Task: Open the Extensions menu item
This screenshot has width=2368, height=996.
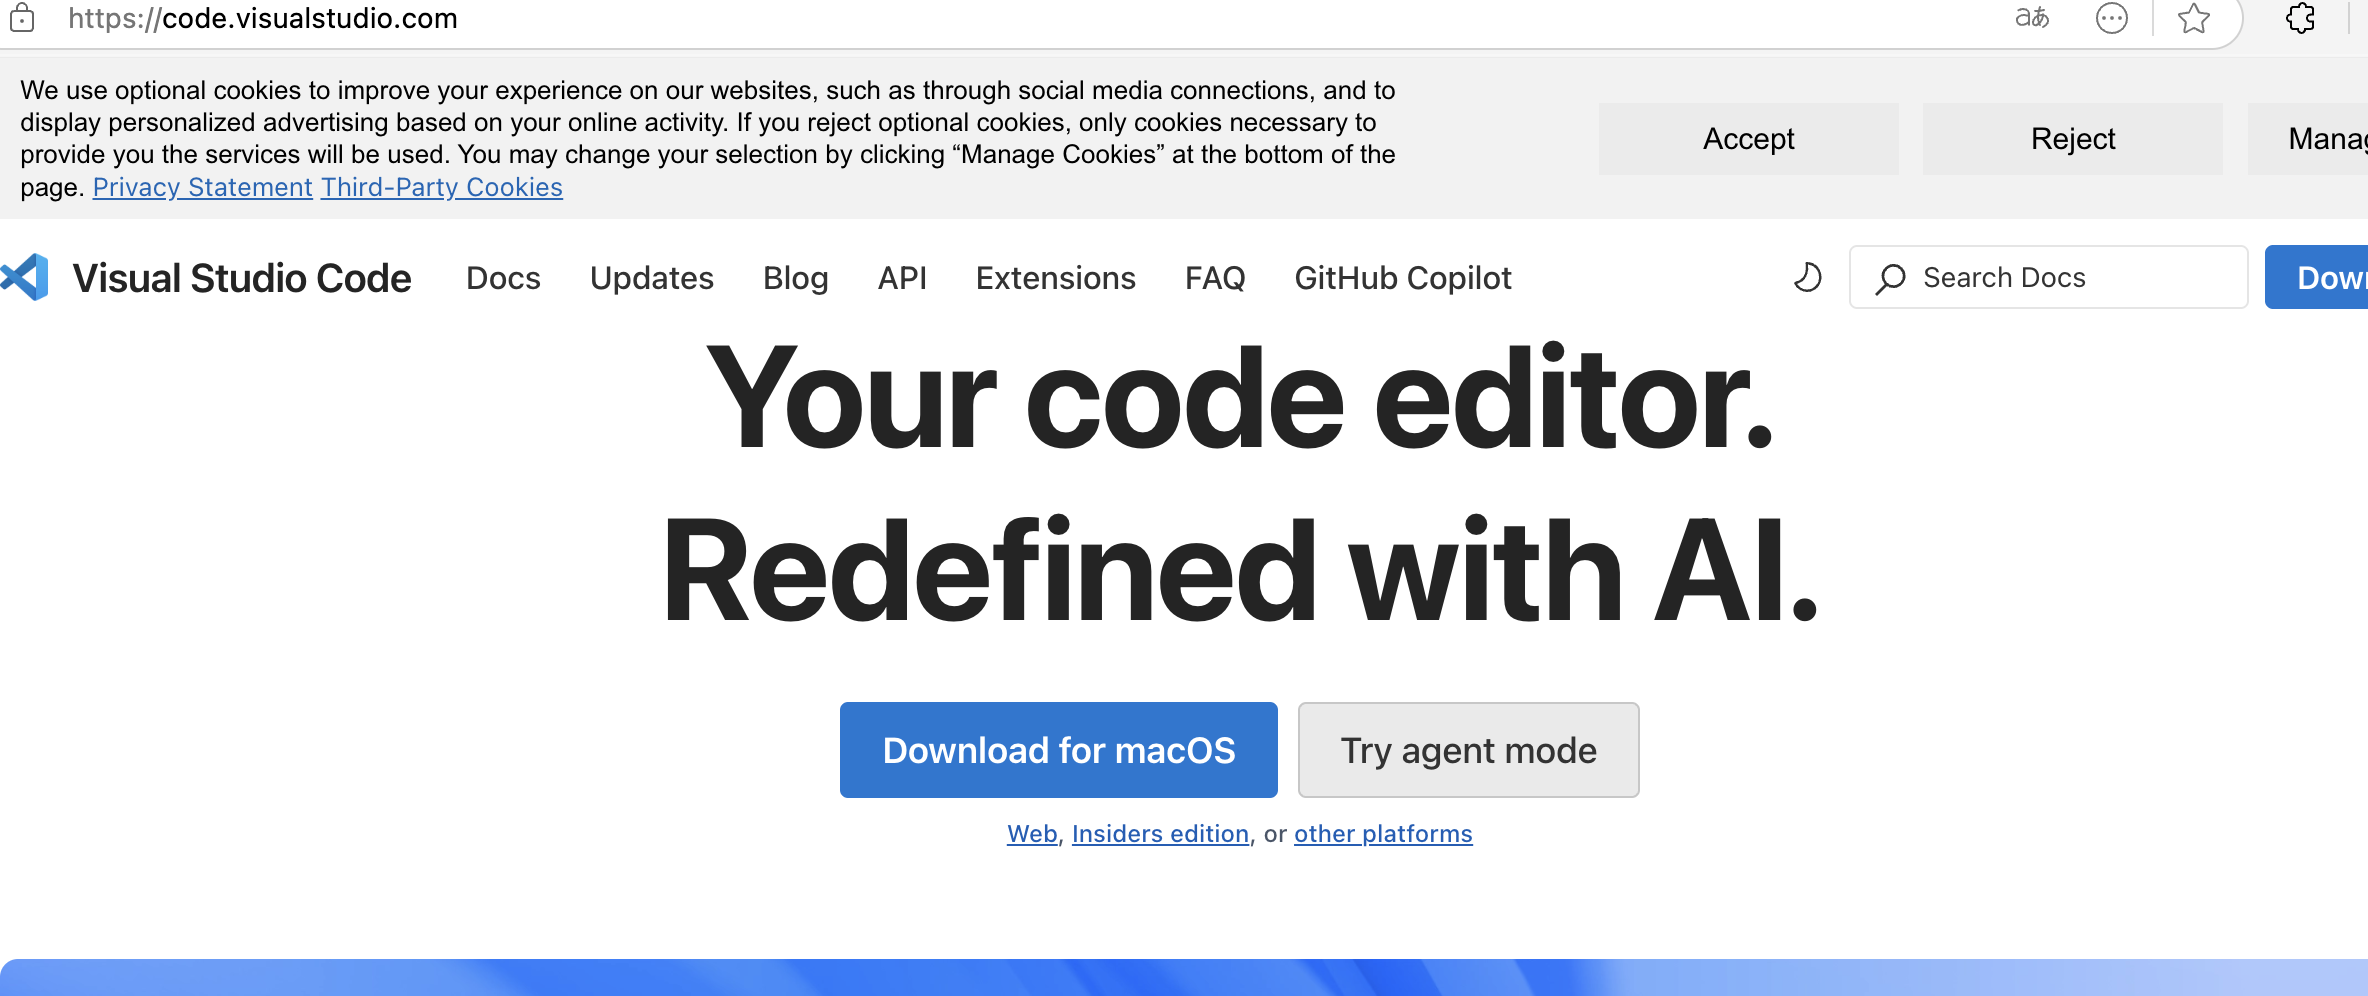Action: tap(1056, 278)
